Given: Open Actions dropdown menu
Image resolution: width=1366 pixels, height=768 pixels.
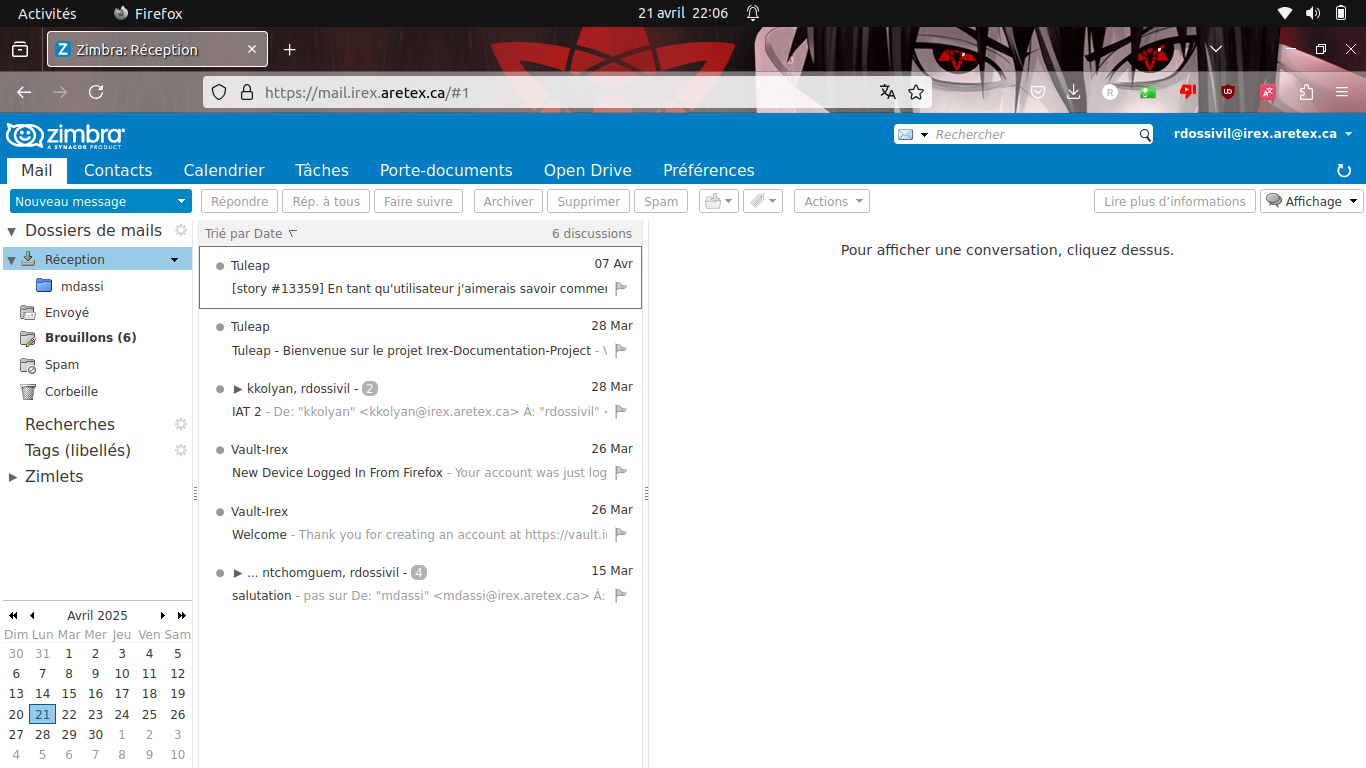Looking at the screenshot, I should 832,201.
